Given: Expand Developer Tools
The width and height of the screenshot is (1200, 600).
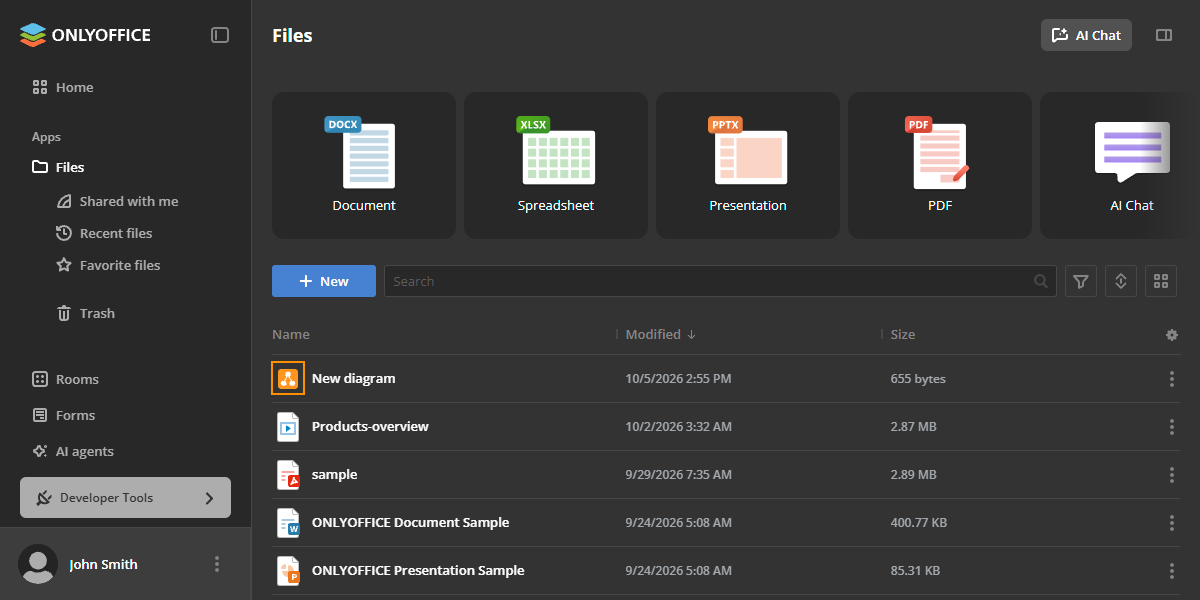Looking at the screenshot, I should (x=125, y=497).
